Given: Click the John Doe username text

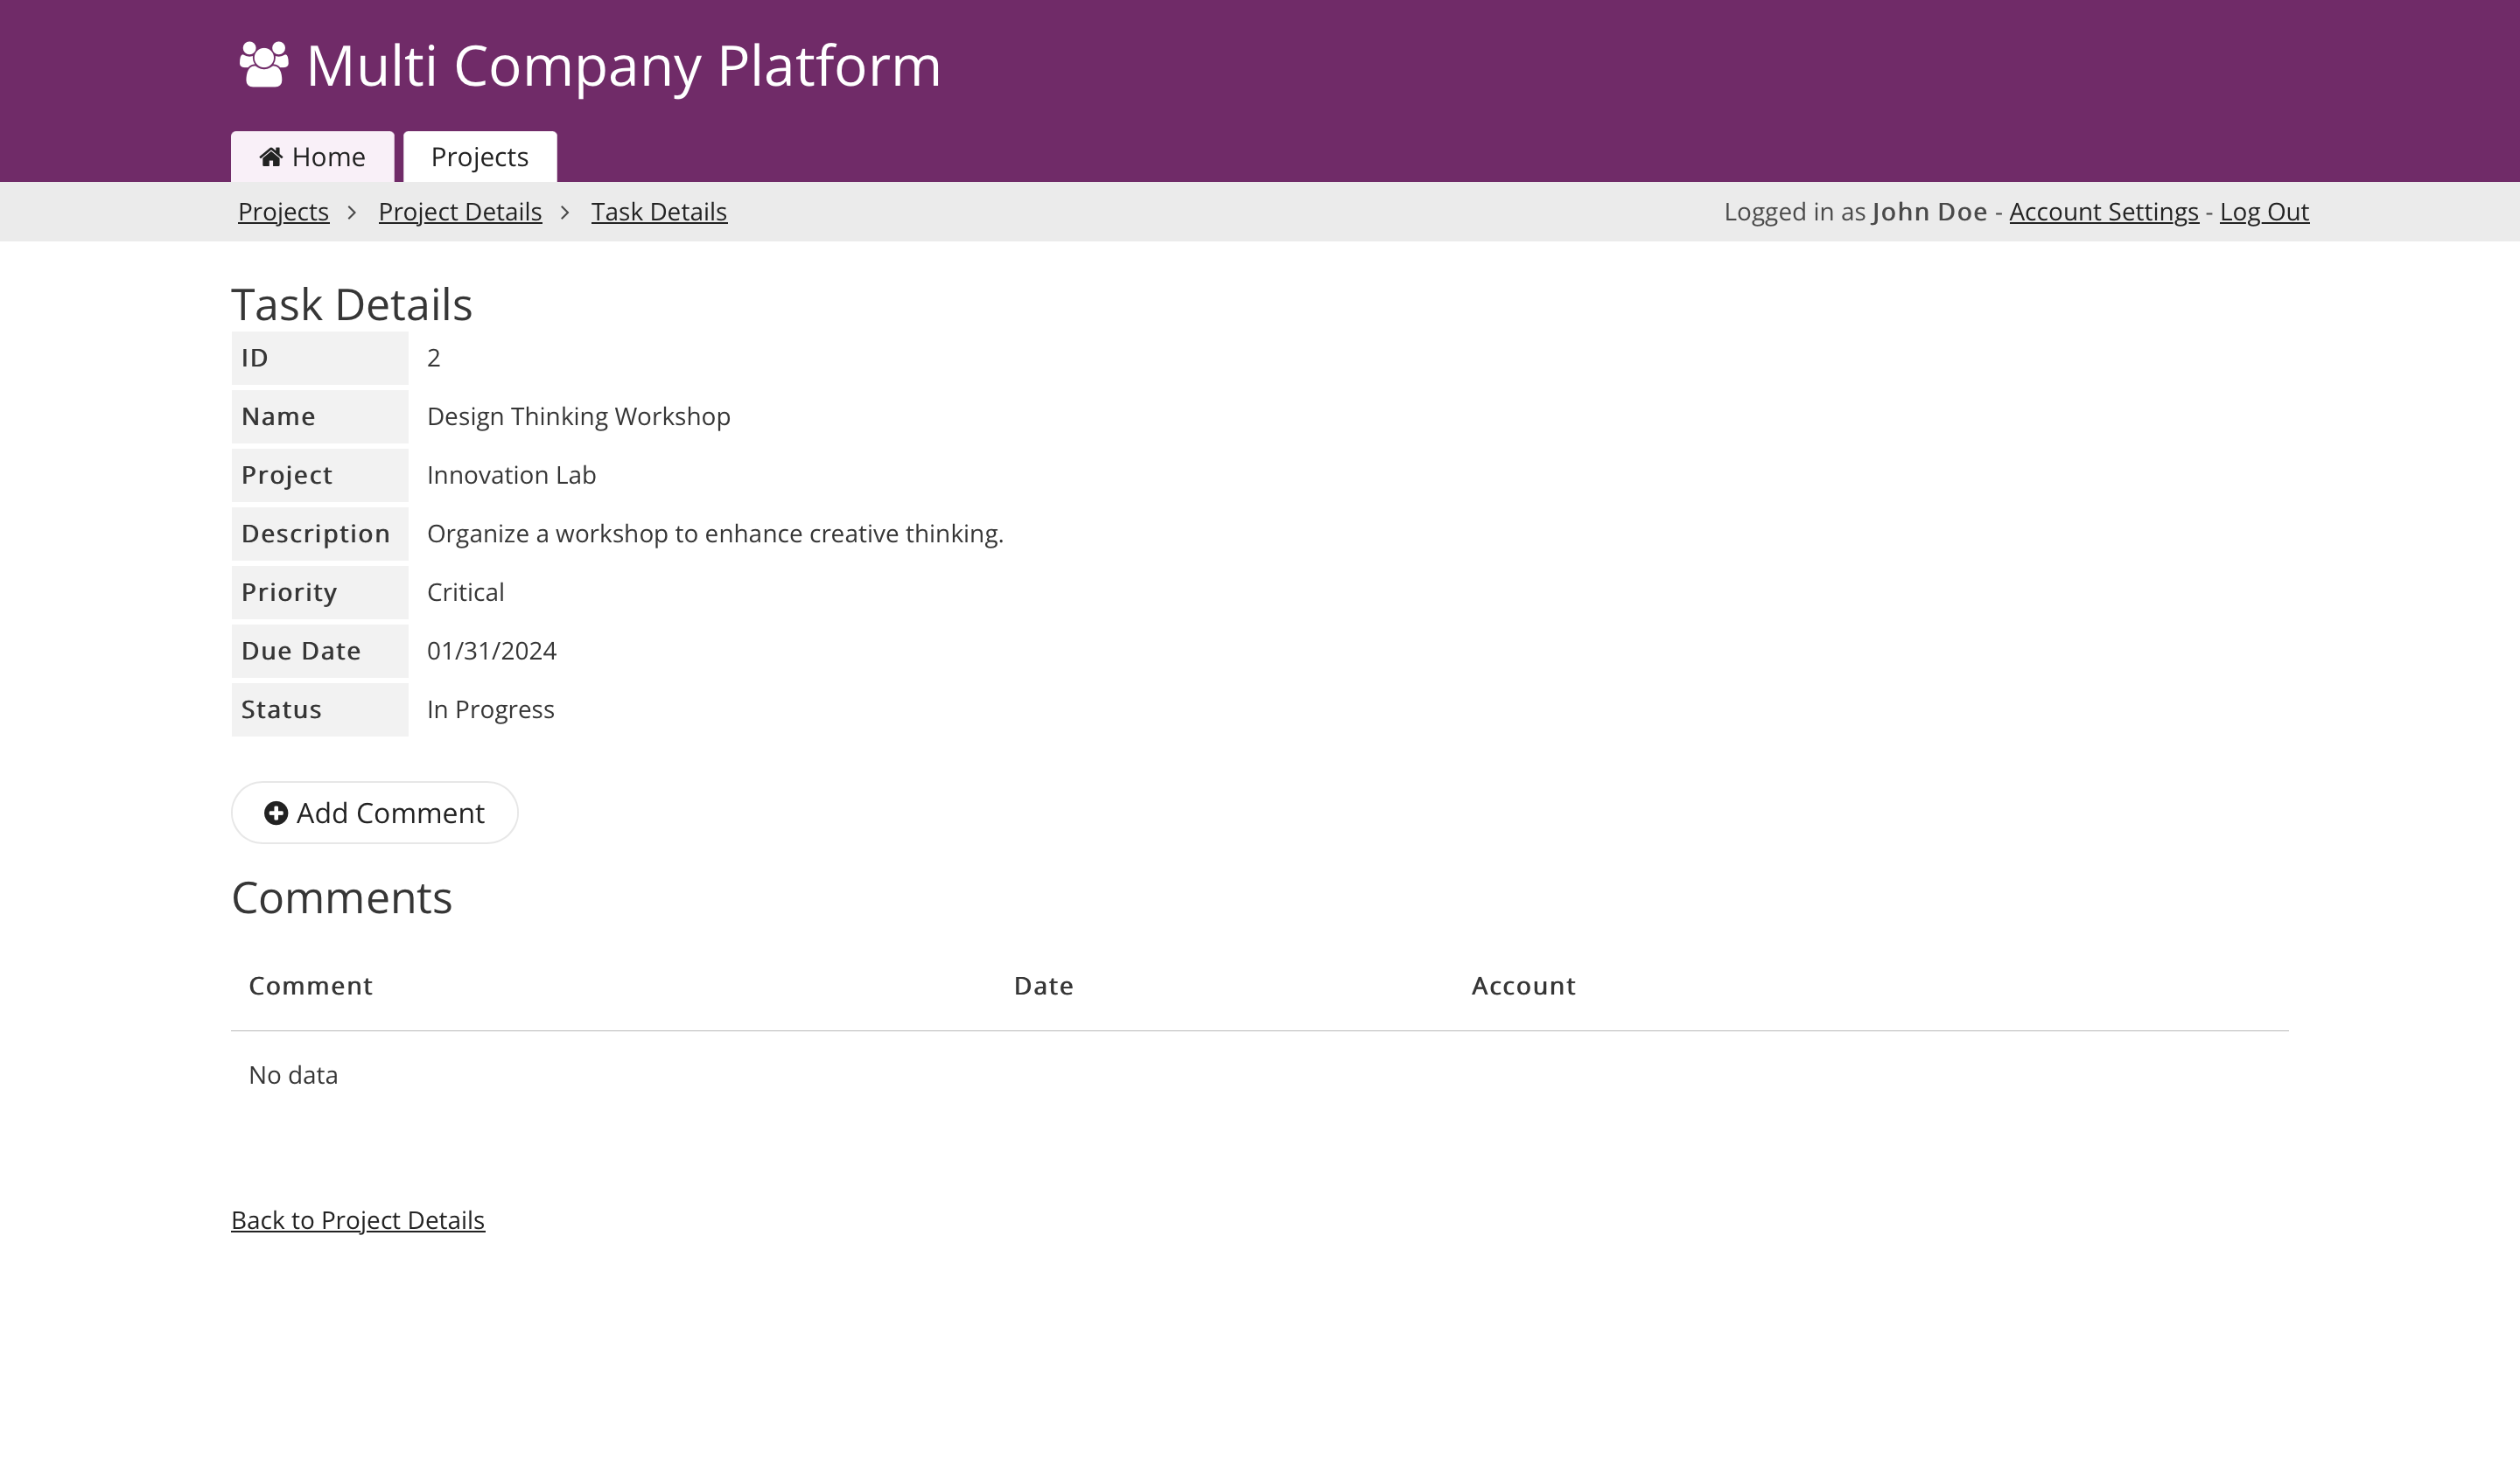Looking at the screenshot, I should click(1929, 212).
